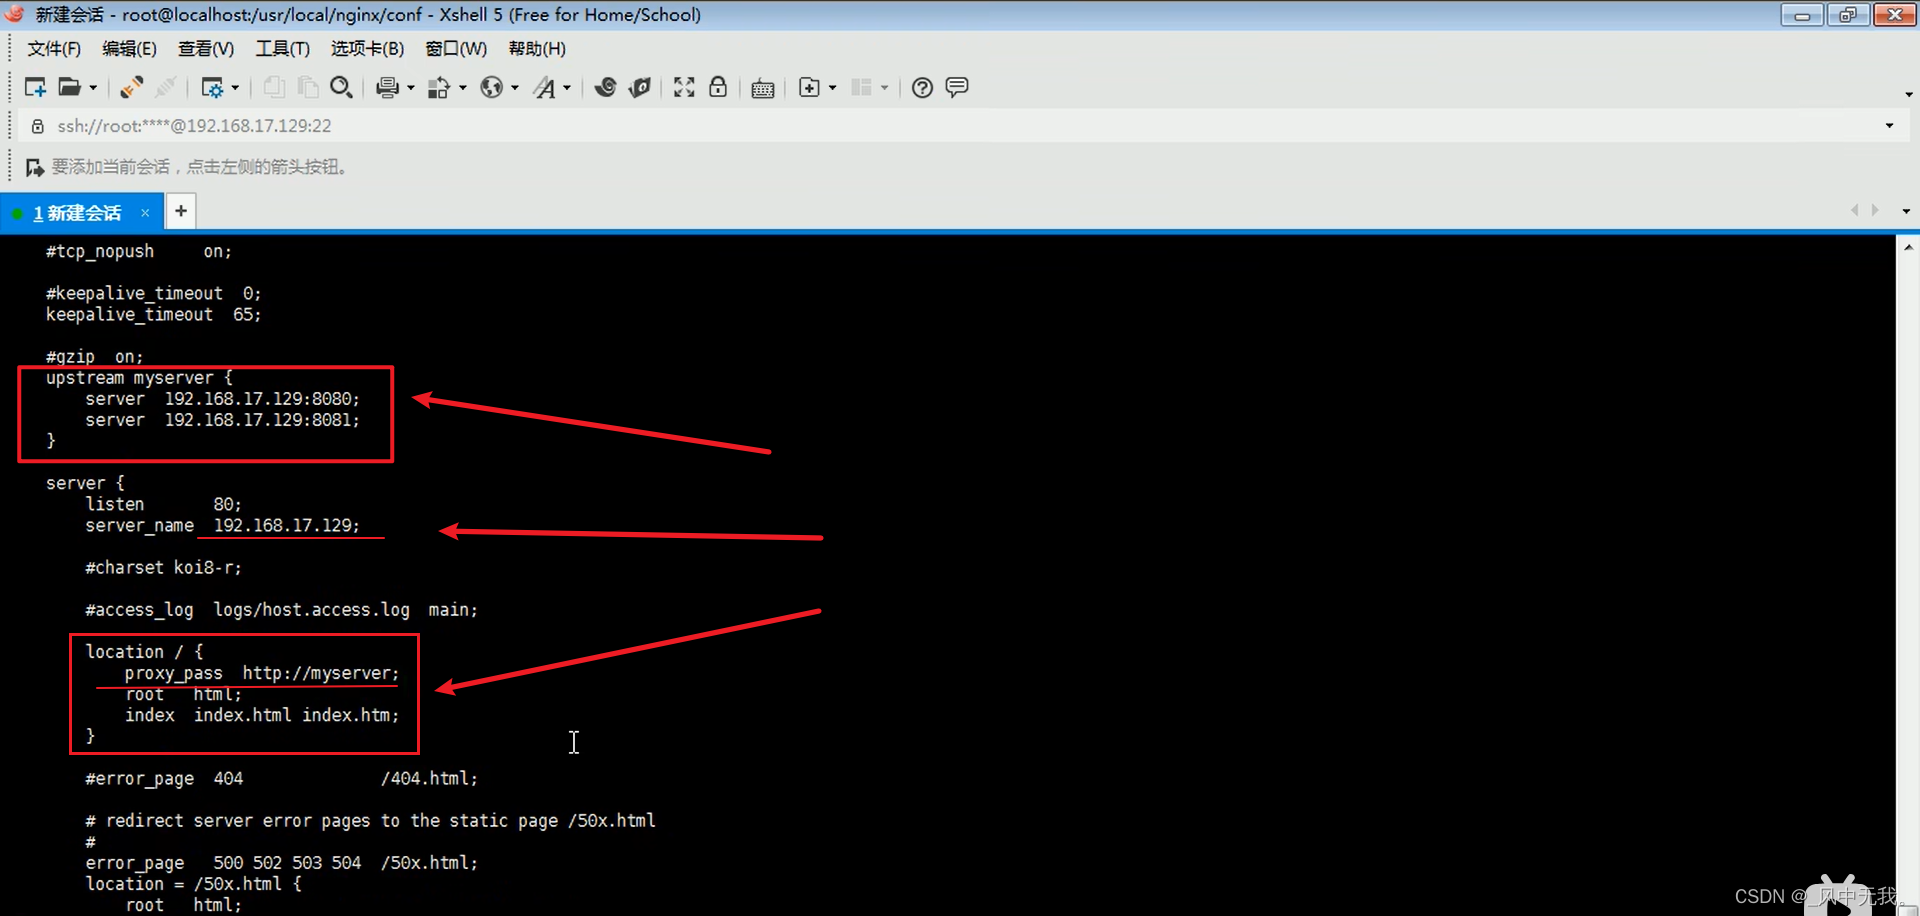Click text '500 502 503 504'
This screenshot has height=916, width=1920.
tap(287, 863)
